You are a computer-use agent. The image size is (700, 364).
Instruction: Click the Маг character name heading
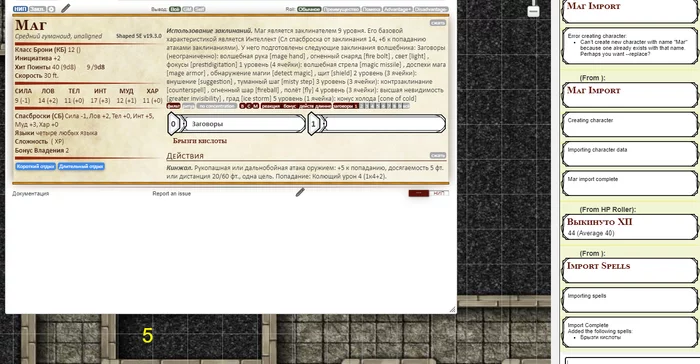[x=30, y=25]
